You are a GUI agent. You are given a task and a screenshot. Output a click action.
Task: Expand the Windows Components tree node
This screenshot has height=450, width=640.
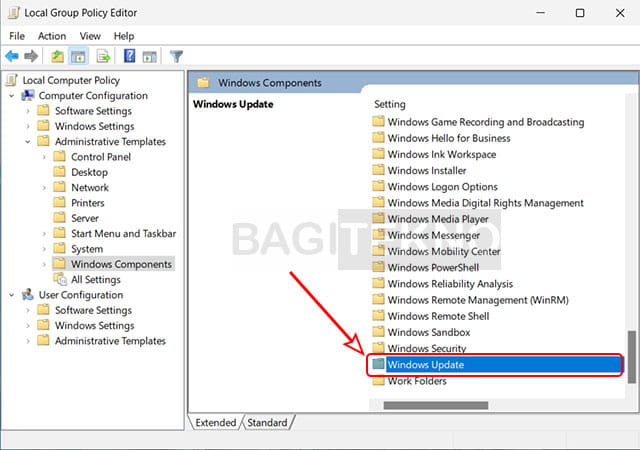click(44, 265)
